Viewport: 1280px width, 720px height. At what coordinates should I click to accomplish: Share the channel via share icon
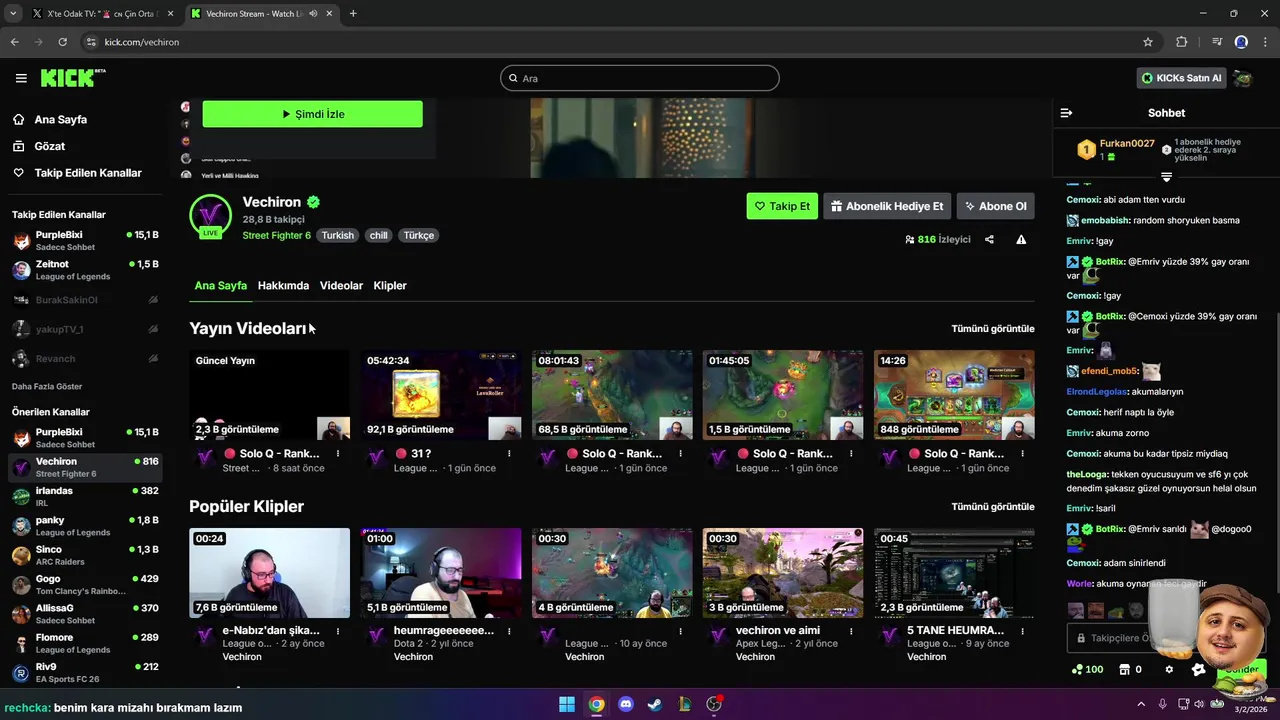[x=989, y=240]
